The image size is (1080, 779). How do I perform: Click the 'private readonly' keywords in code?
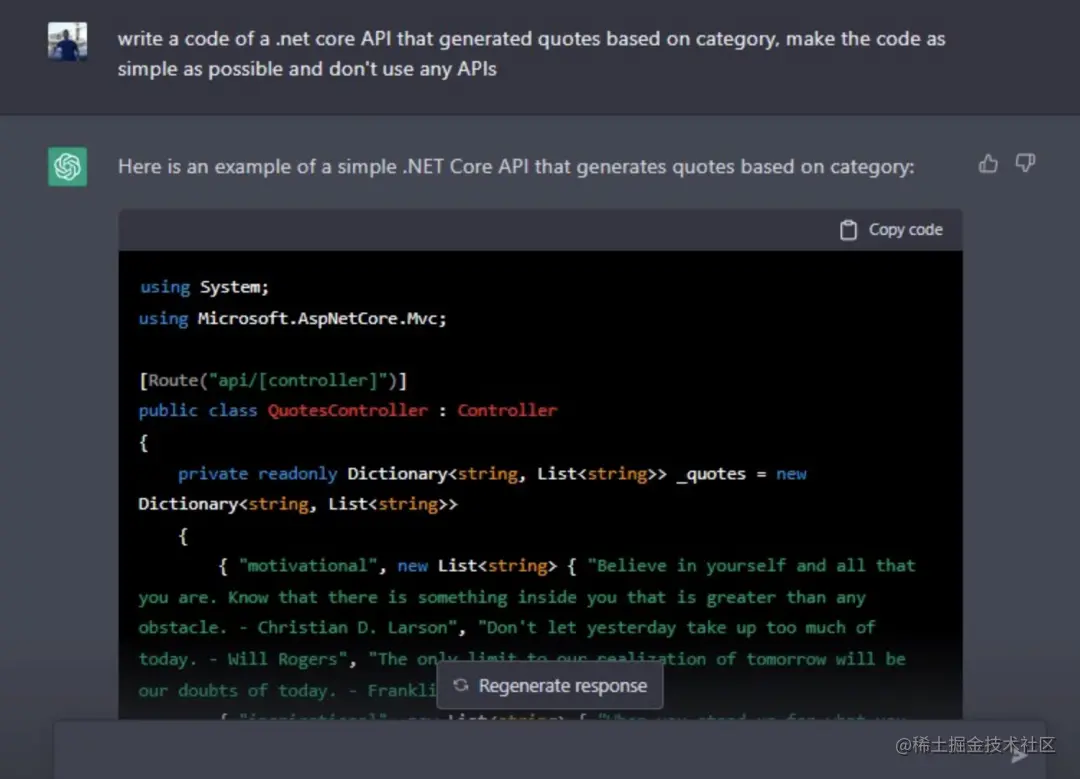coord(258,474)
